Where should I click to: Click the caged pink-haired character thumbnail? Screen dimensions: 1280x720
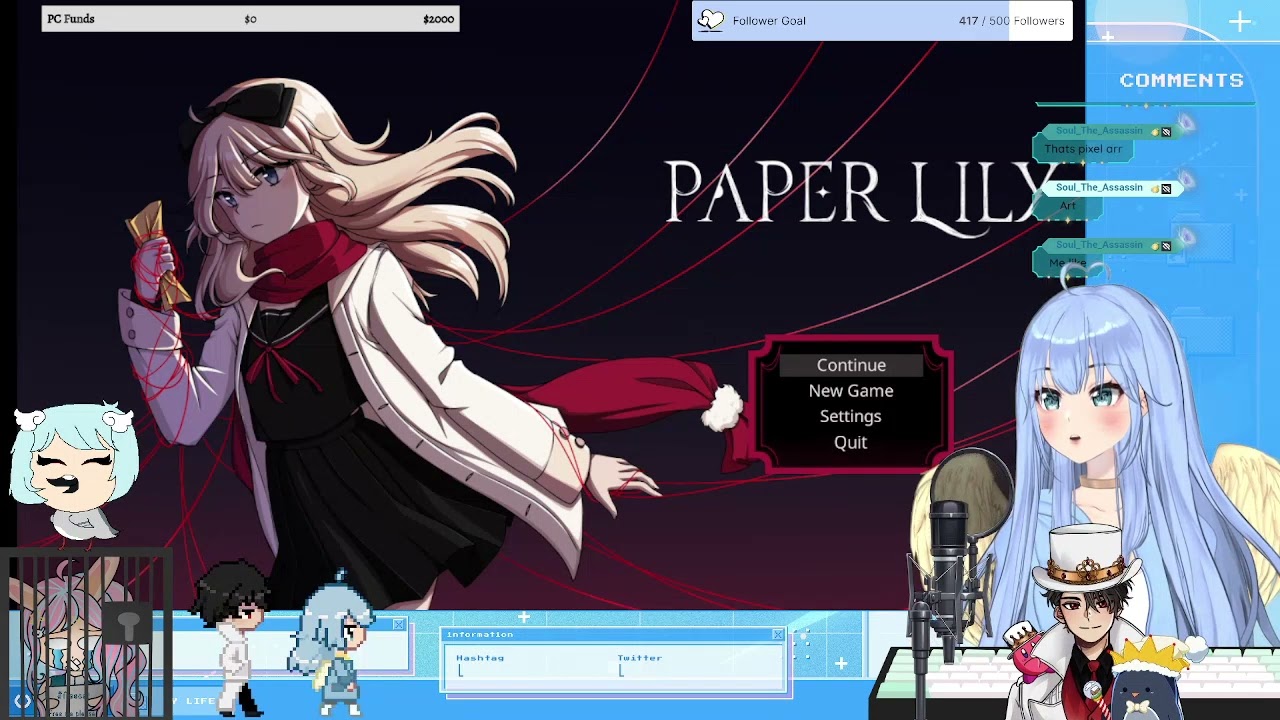click(87, 635)
